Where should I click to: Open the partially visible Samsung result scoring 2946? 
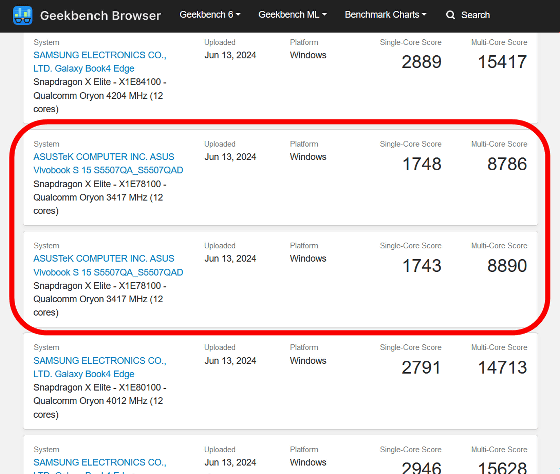(100, 466)
